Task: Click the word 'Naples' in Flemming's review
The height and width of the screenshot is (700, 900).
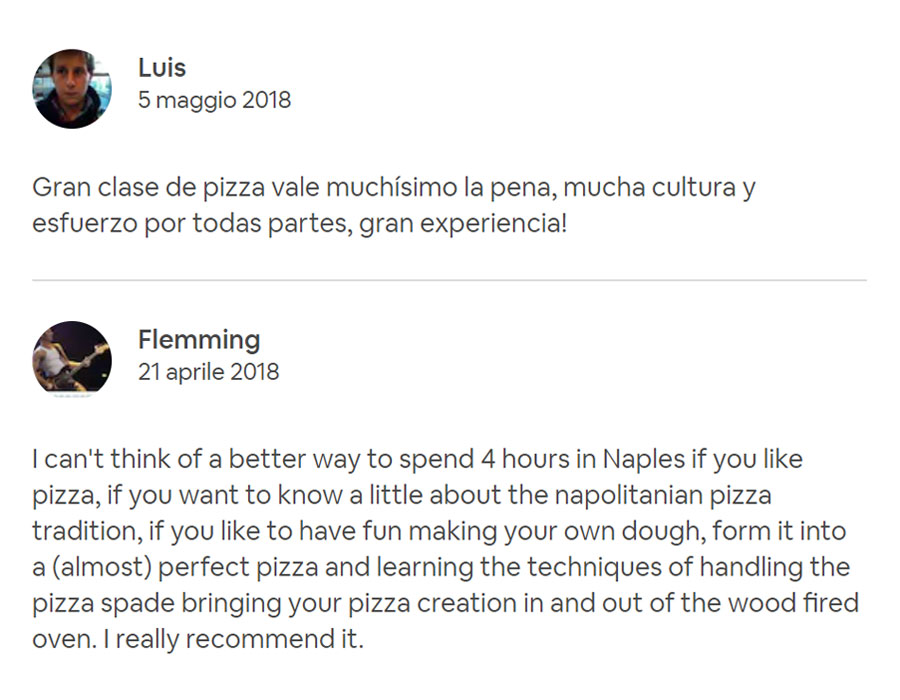Action: (644, 460)
